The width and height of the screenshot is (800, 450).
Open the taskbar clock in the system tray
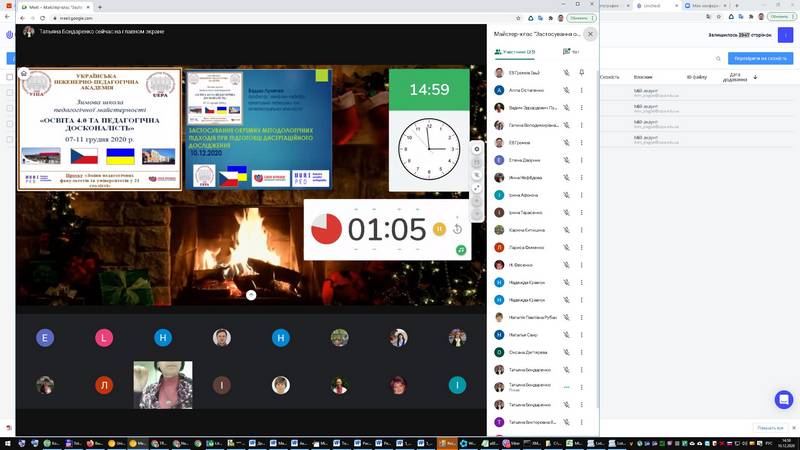point(786,443)
